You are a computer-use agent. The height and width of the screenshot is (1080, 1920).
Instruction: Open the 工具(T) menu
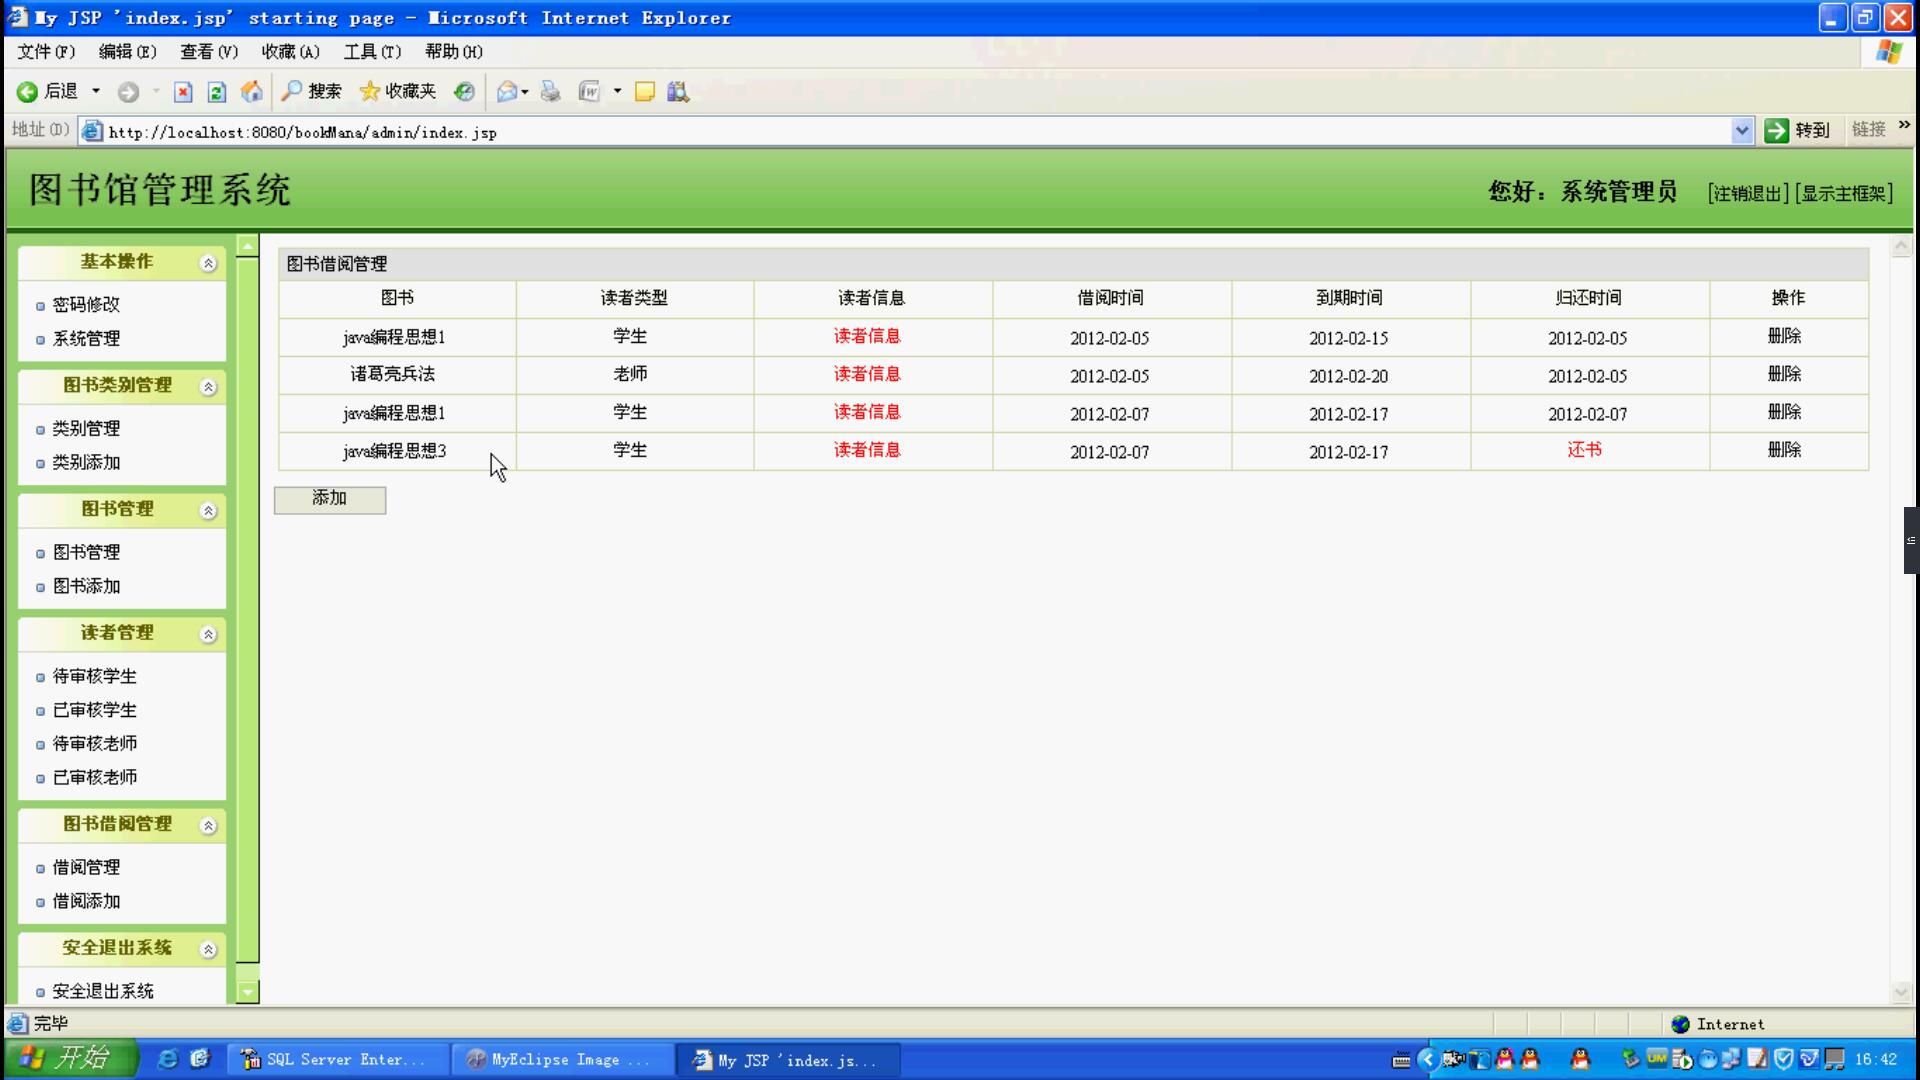click(372, 52)
